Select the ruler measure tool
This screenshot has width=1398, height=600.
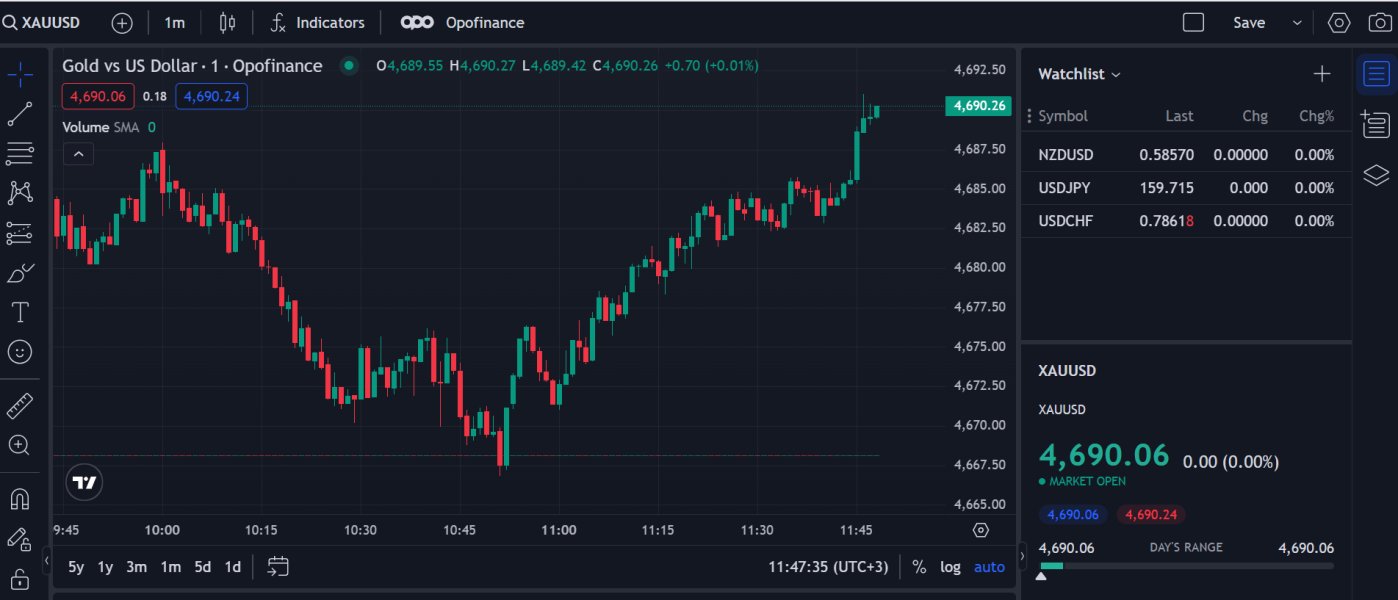pos(20,406)
